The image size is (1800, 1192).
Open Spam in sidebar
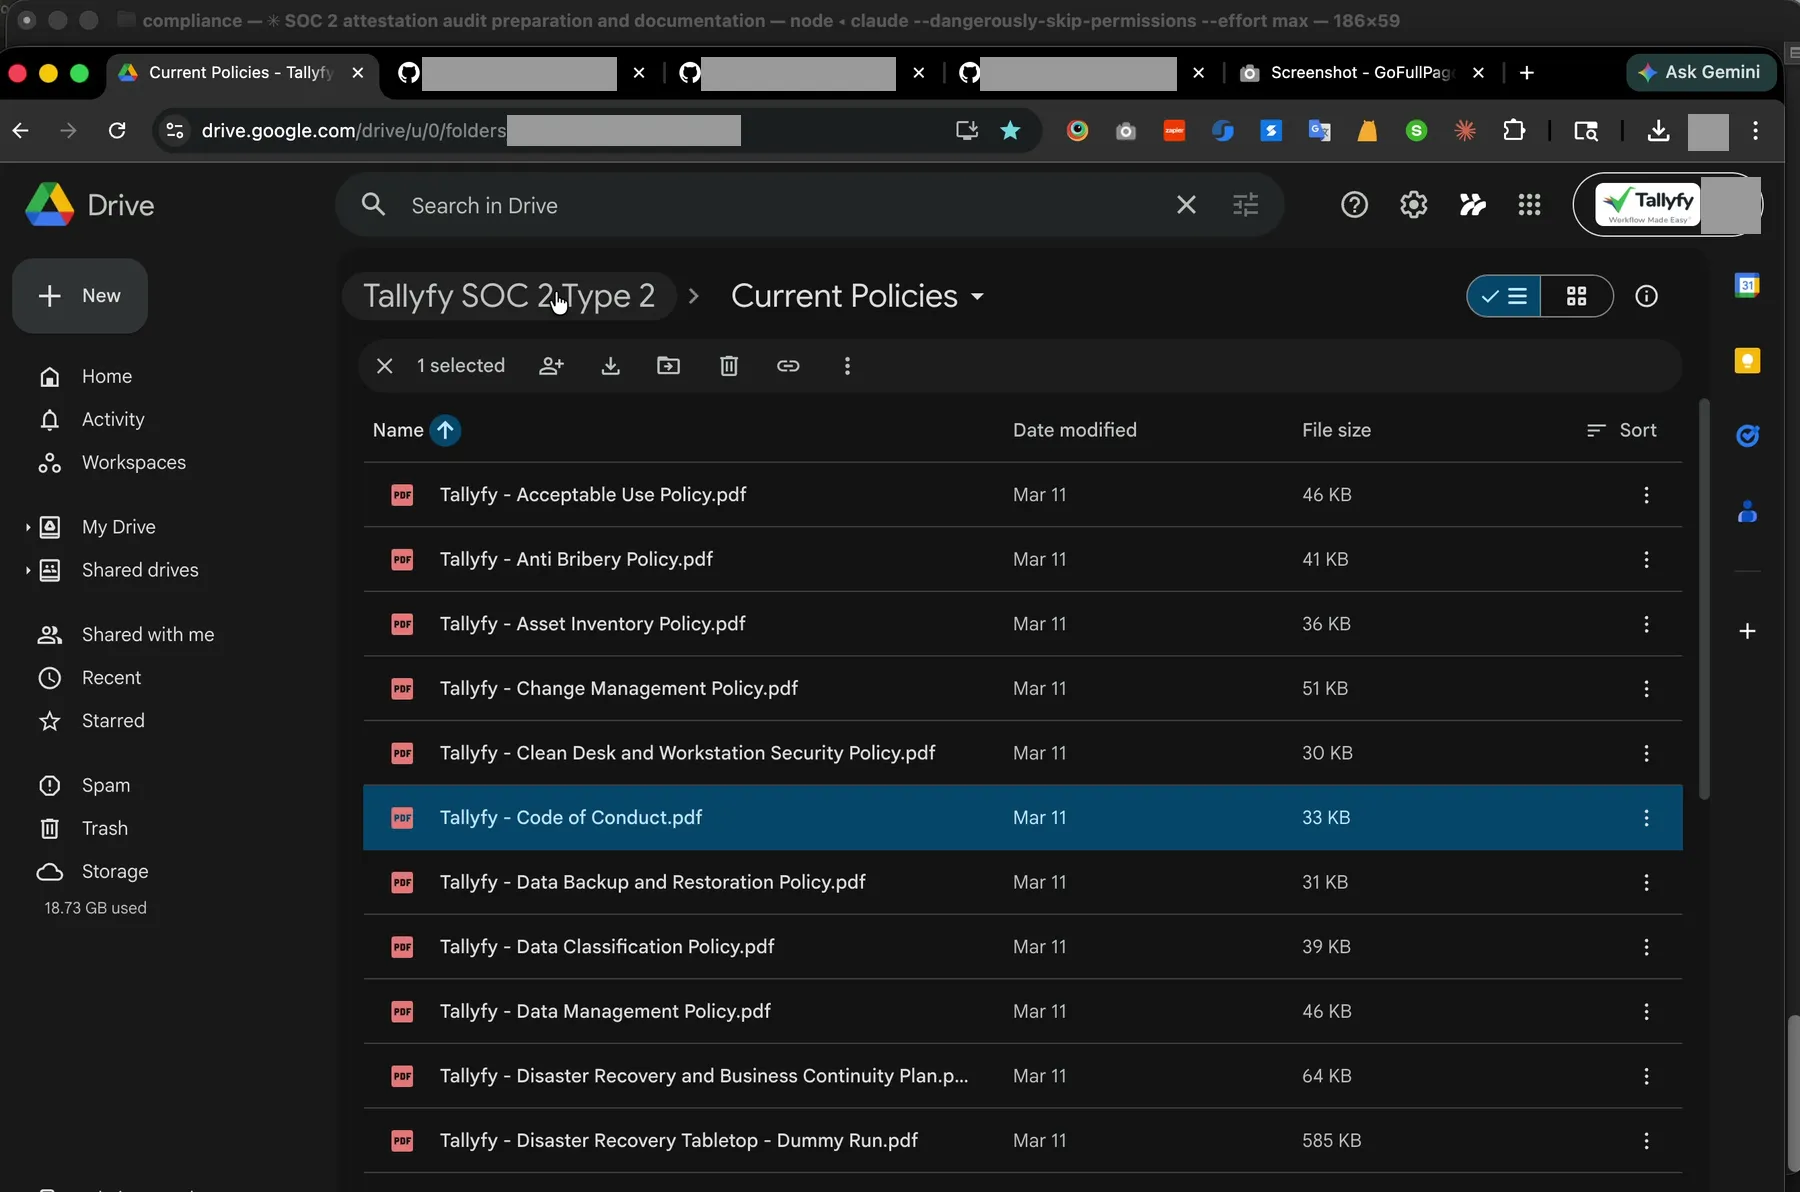105,786
